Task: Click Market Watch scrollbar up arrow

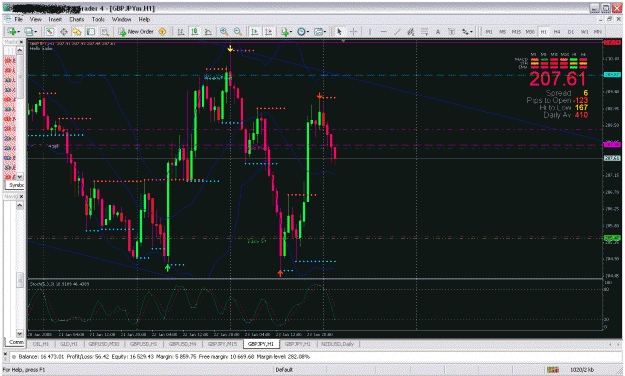Action: (x=20, y=50)
